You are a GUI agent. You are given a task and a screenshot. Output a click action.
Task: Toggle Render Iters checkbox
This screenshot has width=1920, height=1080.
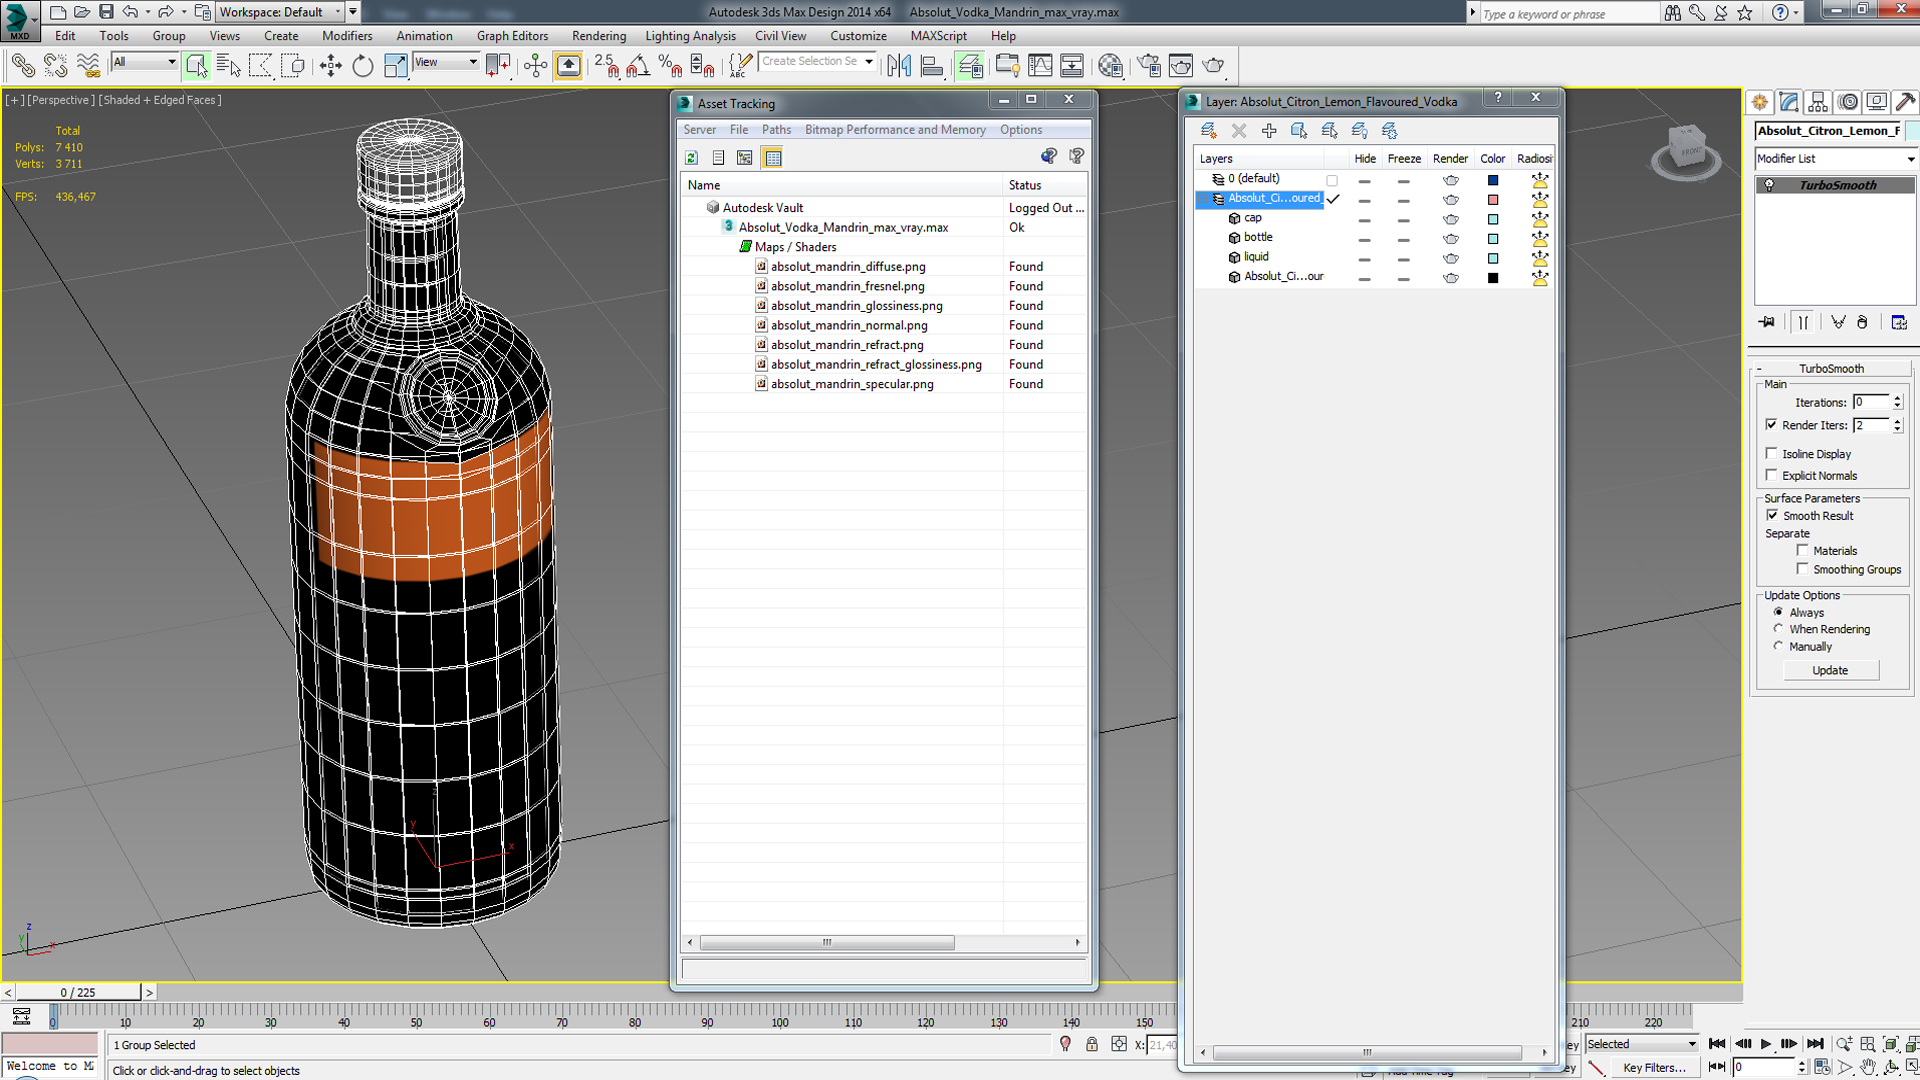click(1771, 425)
